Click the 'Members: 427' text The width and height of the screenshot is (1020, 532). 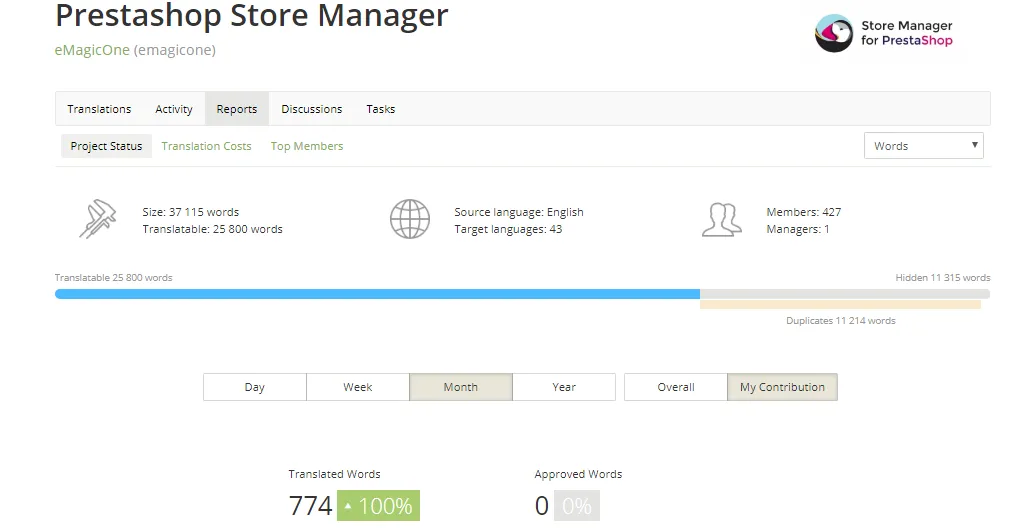804,212
